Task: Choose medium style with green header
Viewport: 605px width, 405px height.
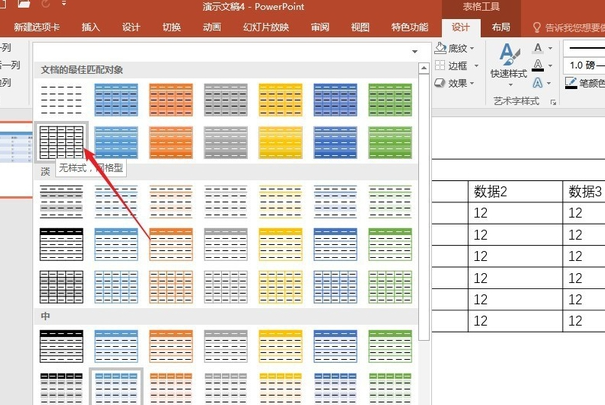Action: [390, 346]
